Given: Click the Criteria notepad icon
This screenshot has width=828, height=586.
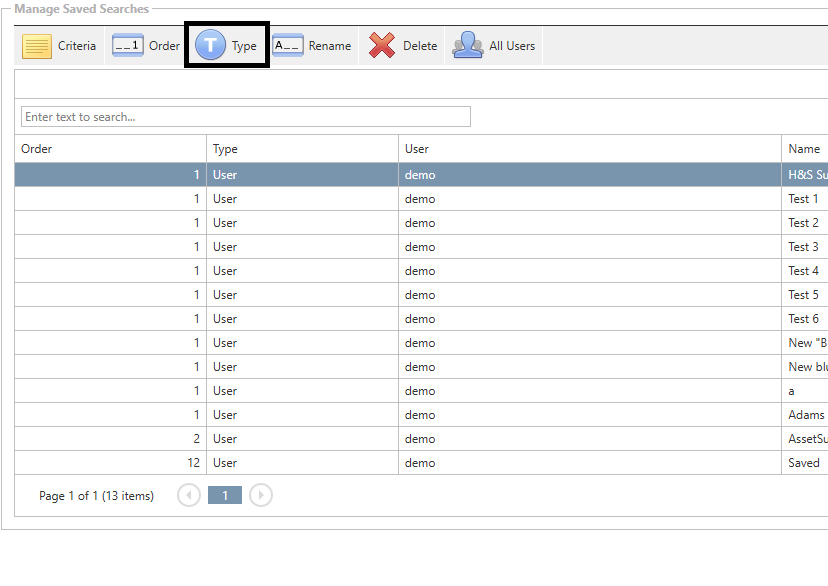Looking at the screenshot, I should tap(37, 46).
